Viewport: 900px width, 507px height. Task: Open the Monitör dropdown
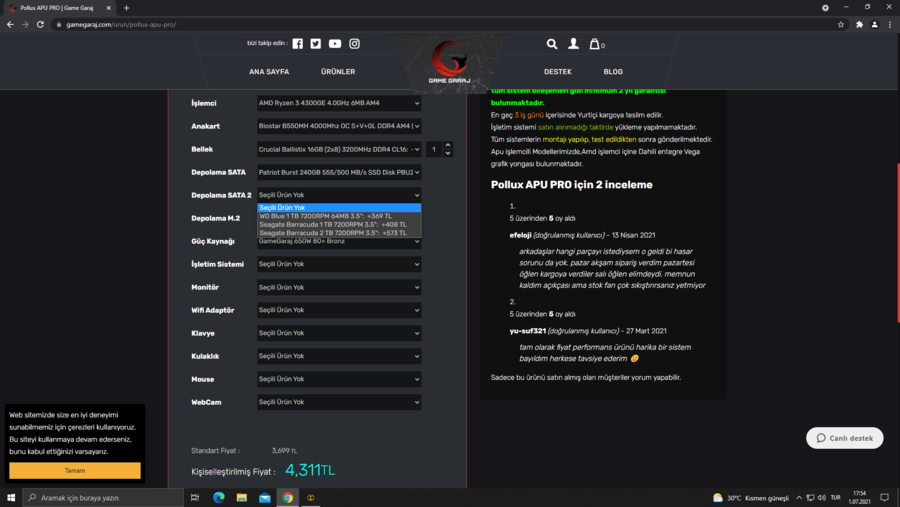(x=339, y=287)
